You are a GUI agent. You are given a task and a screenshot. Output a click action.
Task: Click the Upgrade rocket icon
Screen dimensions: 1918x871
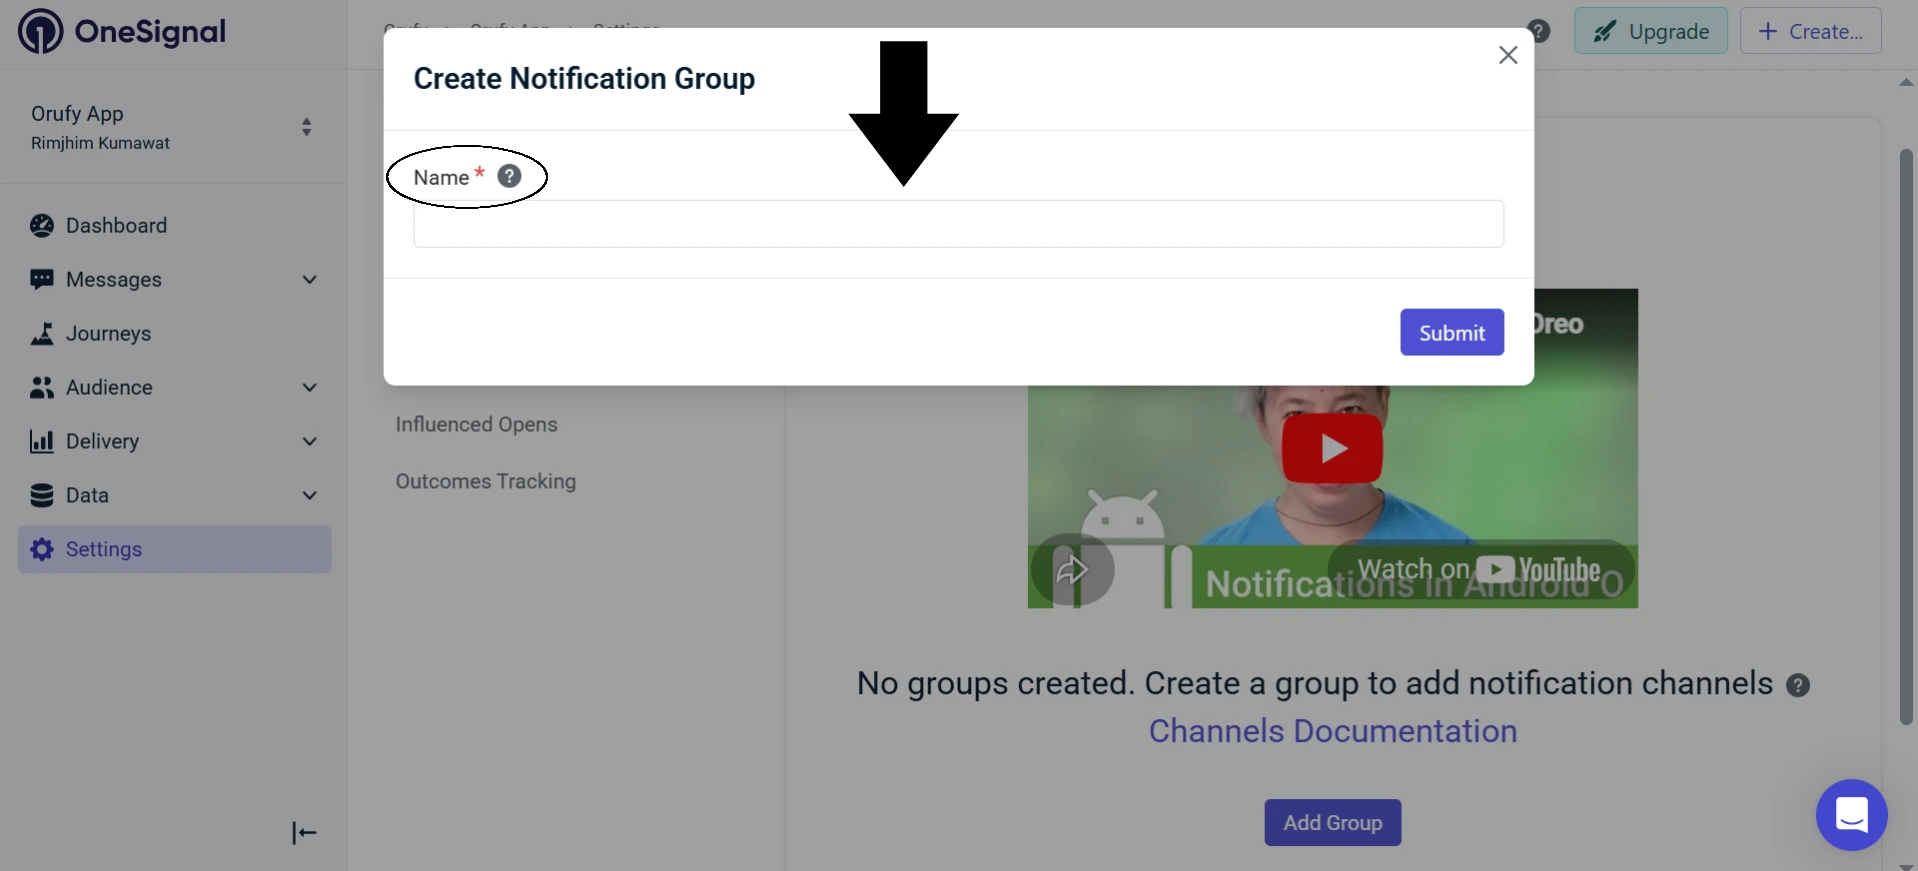(x=1605, y=32)
